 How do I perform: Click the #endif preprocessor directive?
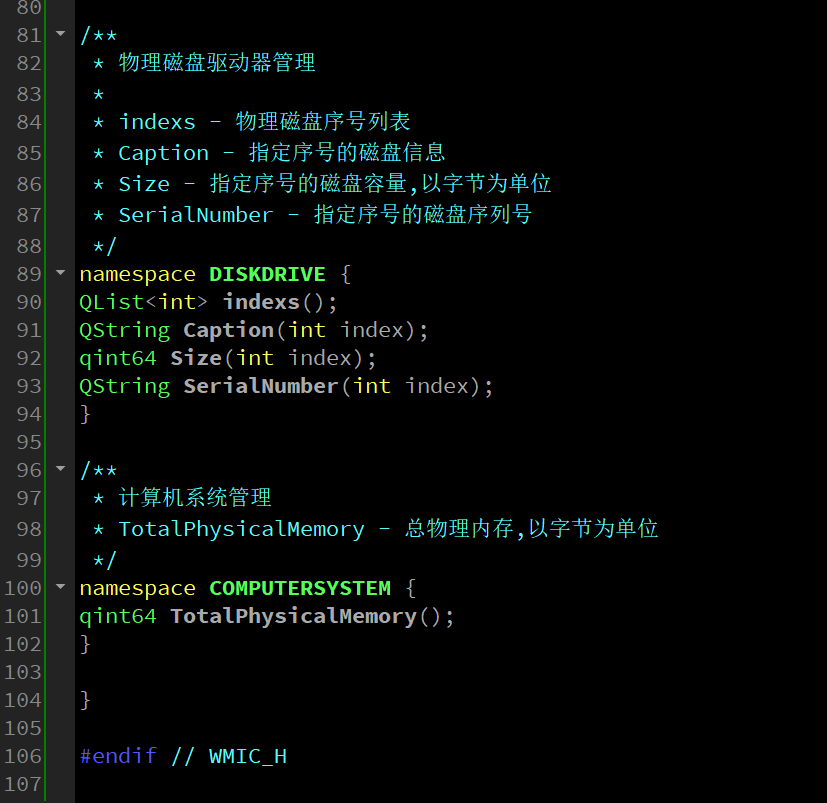[x=118, y=756]
